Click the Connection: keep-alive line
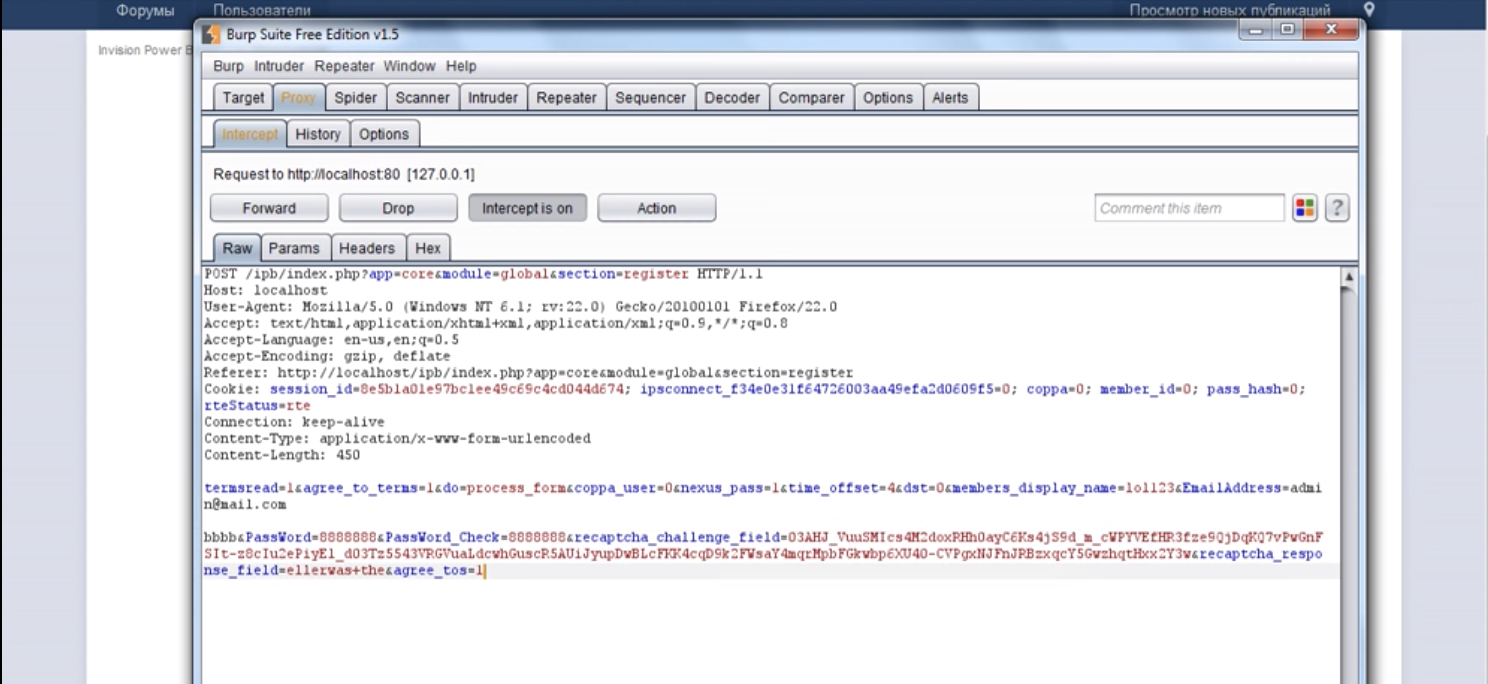Viewport: 1488px width, 684px height. click(294, 422)
